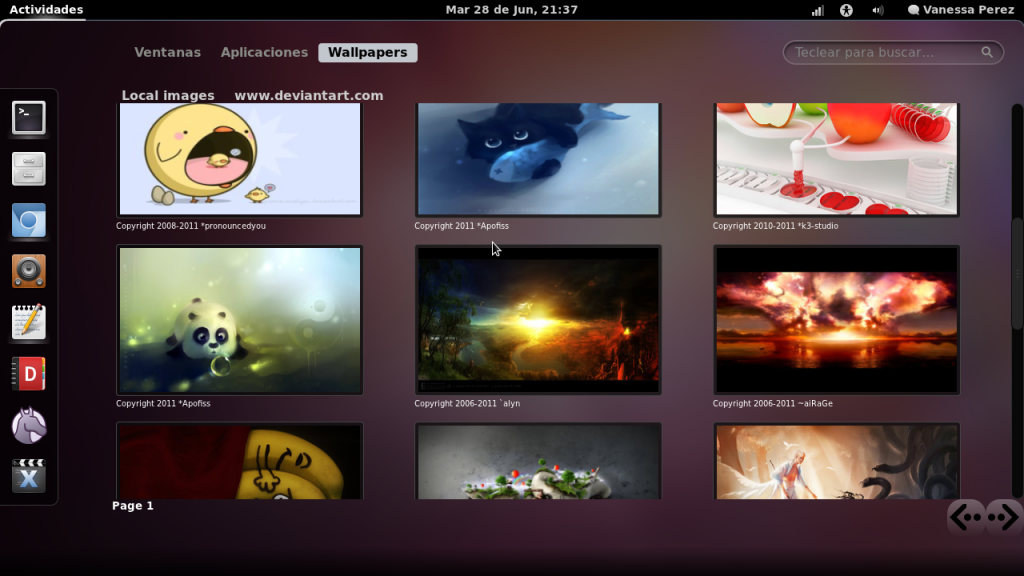
Task: Click the Page 1 label
Action: (x=133, y=505)
